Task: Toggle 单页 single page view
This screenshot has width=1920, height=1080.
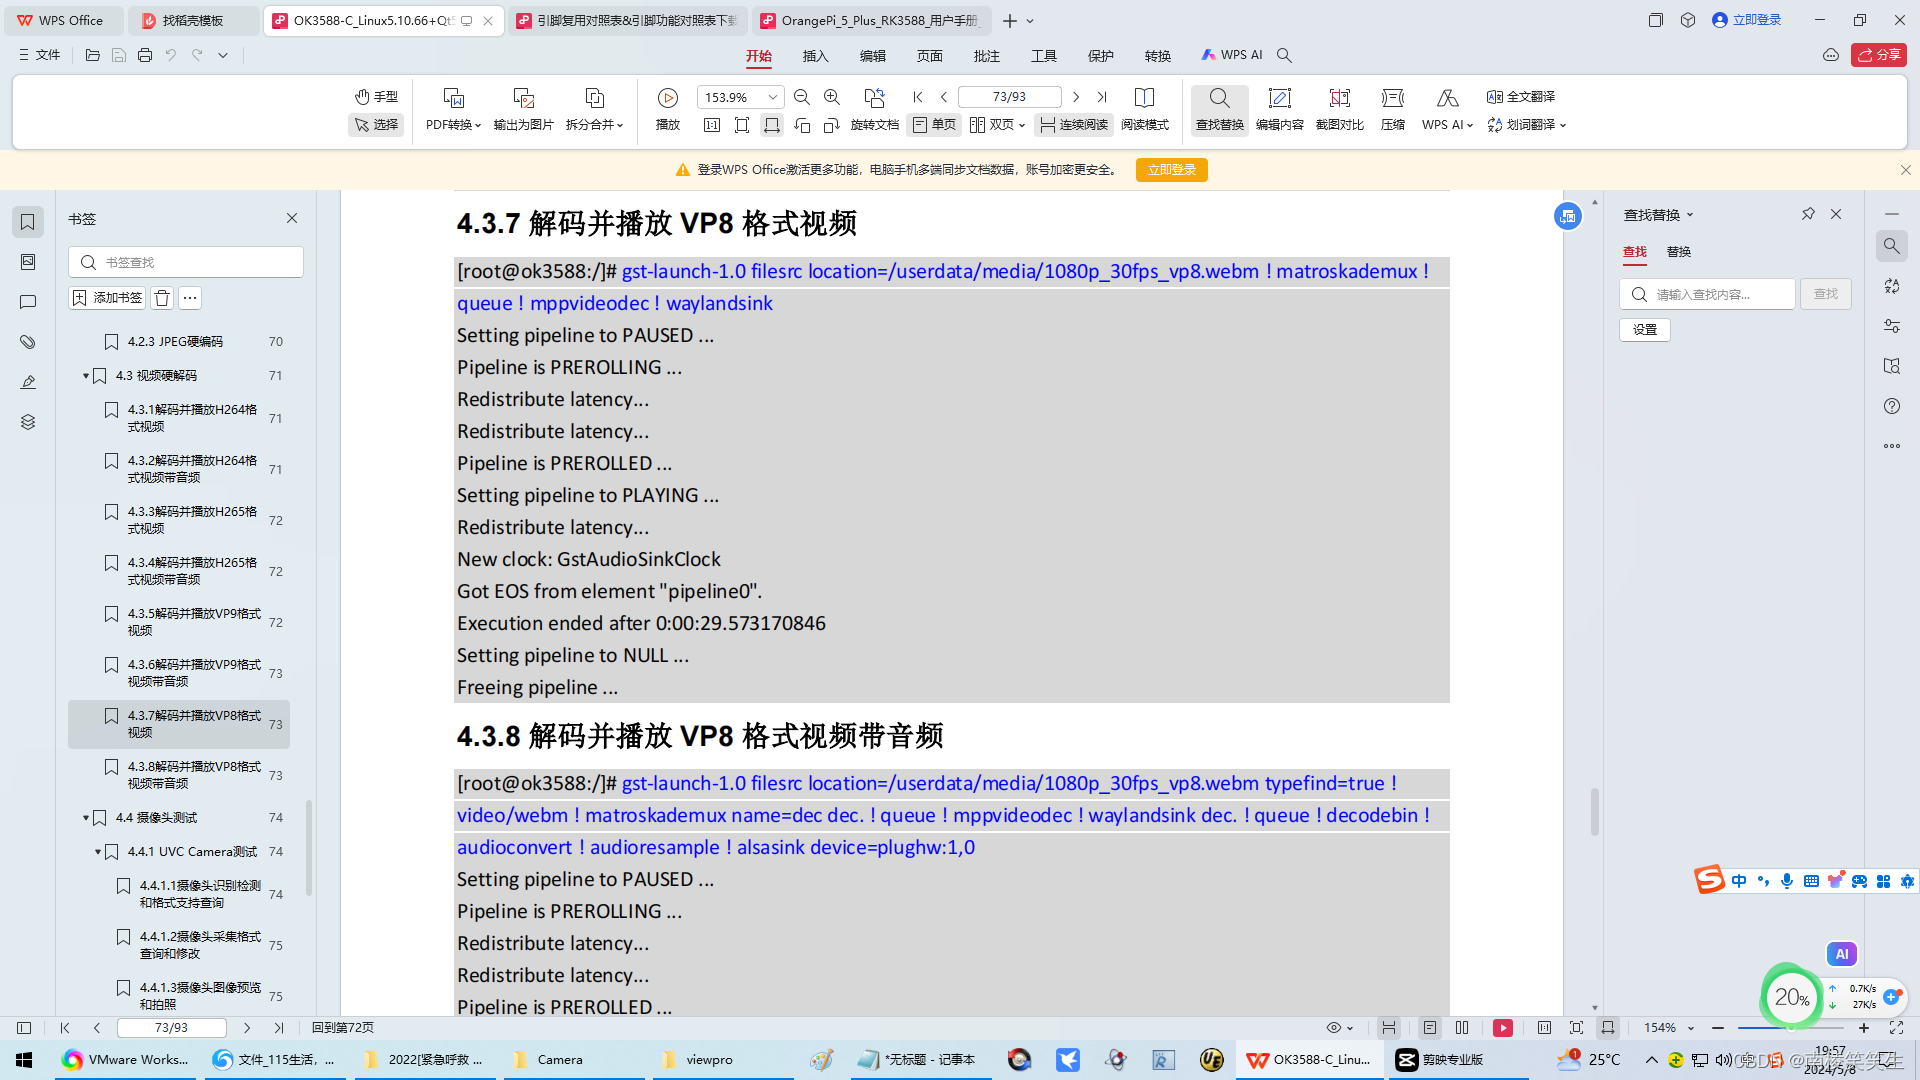Action: click(933, 124)
